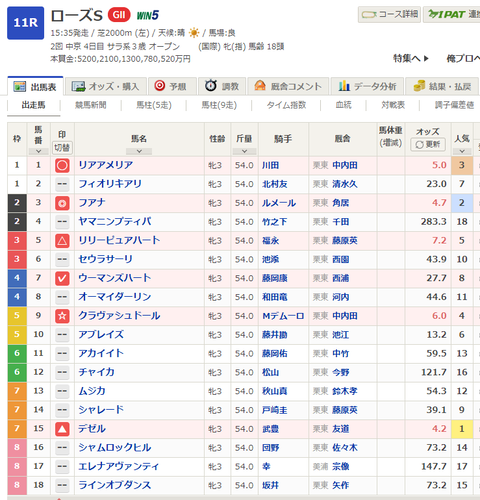Open the データ分析 tab

[367, 87]
